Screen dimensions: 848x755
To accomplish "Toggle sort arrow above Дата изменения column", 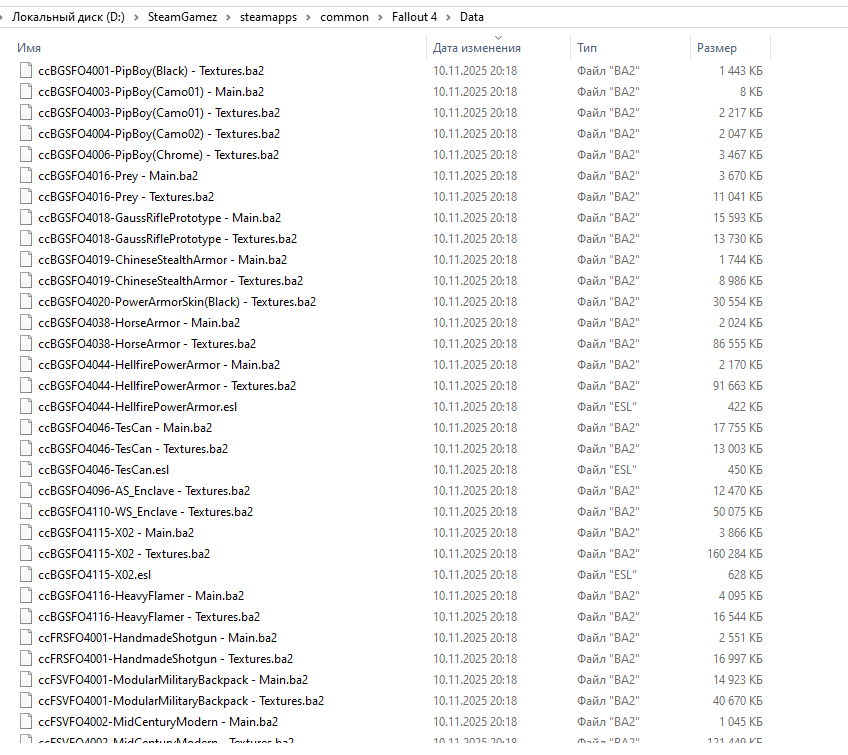I will pyautogui.click(x=499, y=37).
